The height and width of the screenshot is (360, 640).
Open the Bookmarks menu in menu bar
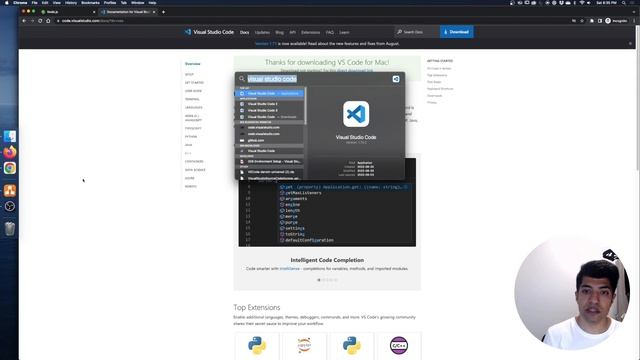pos(90,2)
